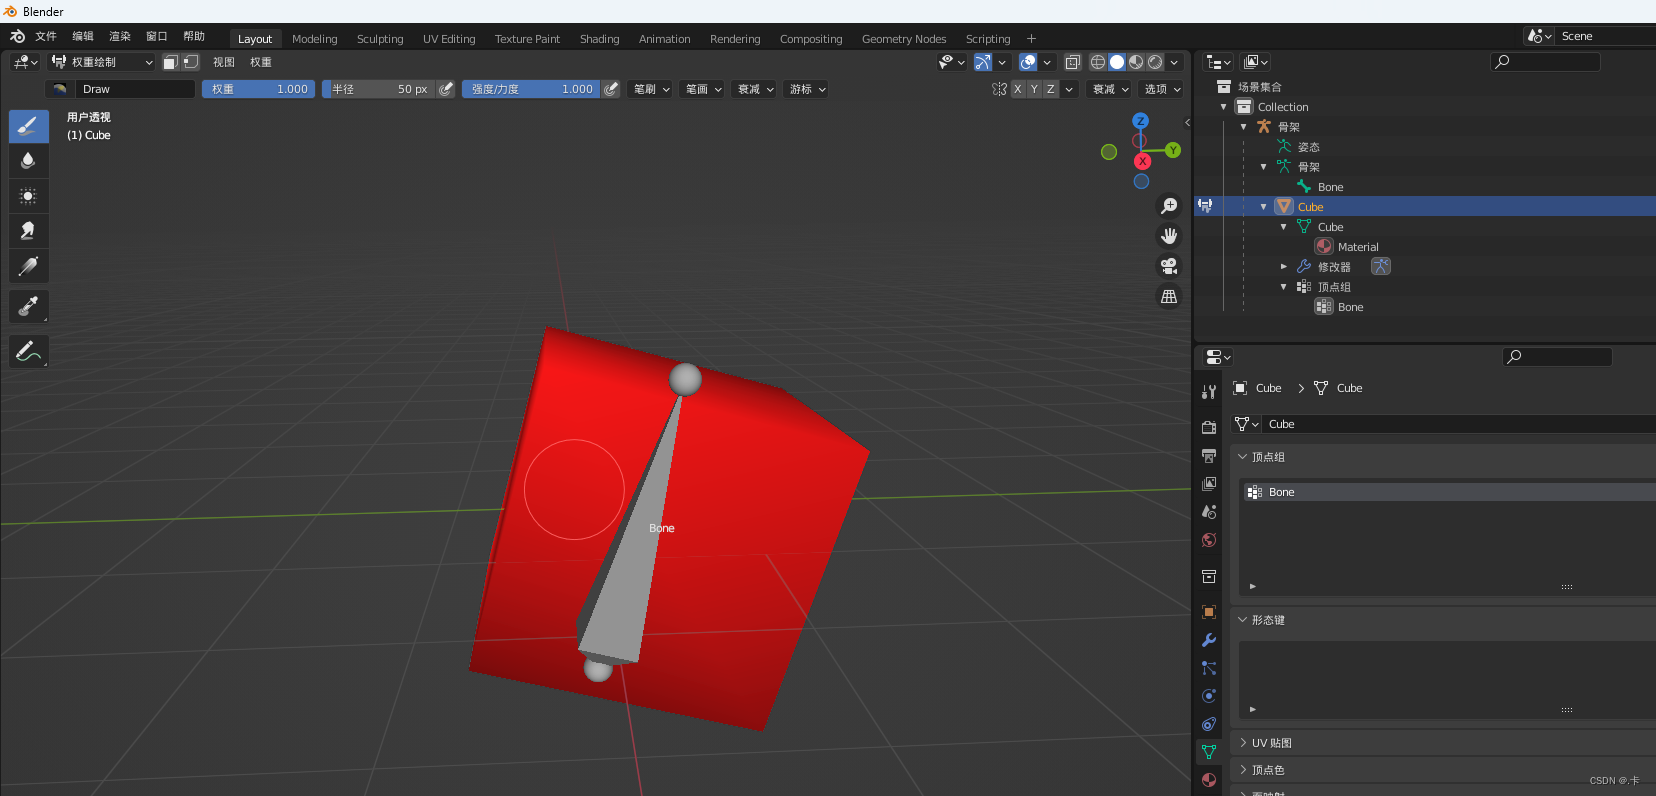Image resolution: width=1656 pixels, height=796 pixels.
Task: Select the Sample Weight eyedropper tool
Action: point(28,306)
